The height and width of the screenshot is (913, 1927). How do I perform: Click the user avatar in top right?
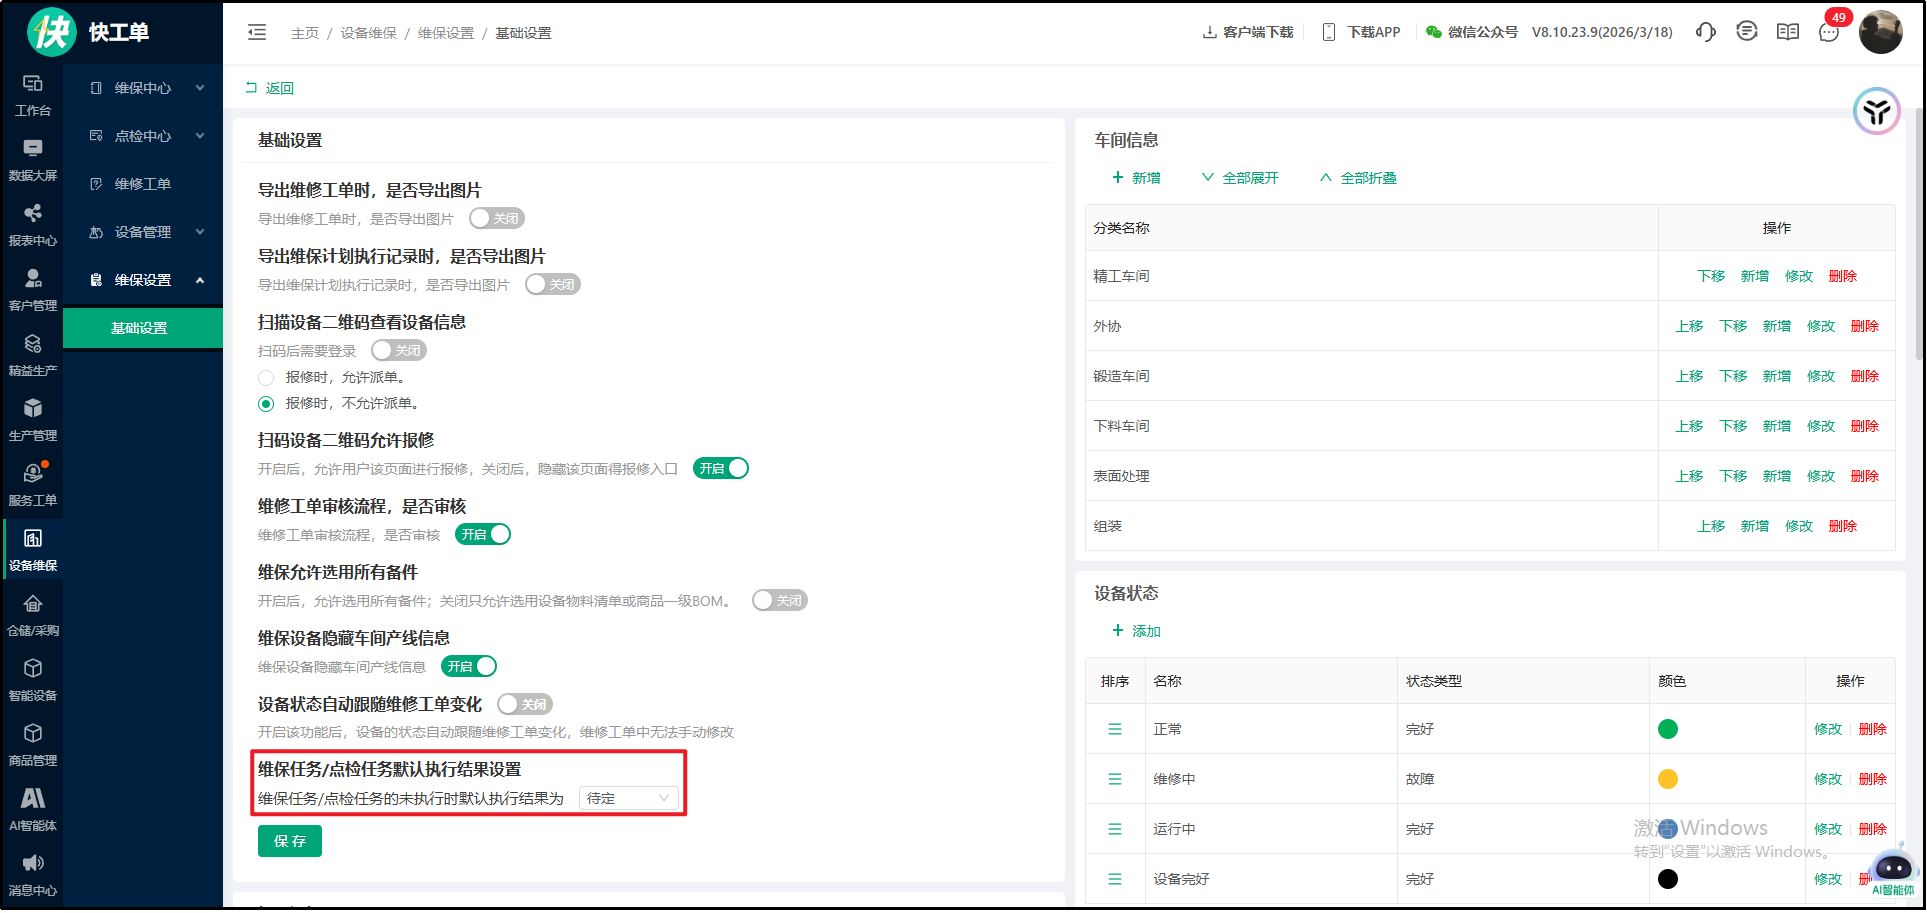tap(1880, 32)
